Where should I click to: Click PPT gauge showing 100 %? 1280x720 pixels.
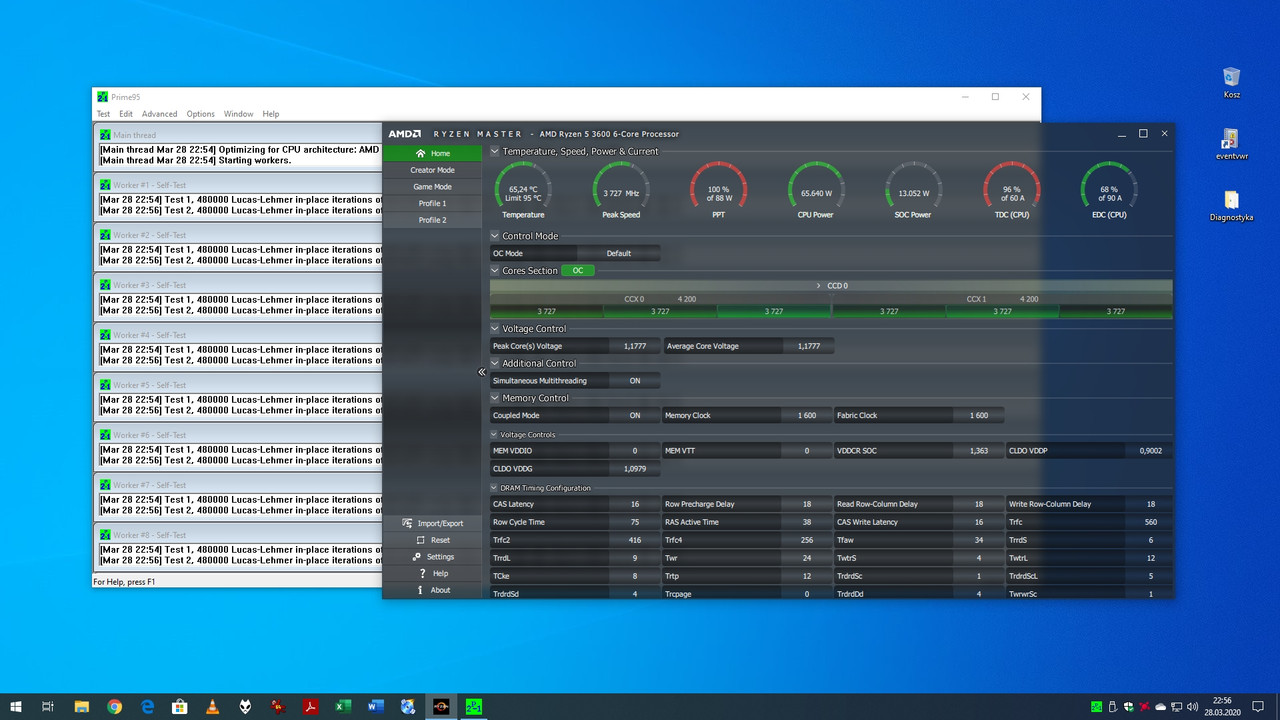[719, 190]
